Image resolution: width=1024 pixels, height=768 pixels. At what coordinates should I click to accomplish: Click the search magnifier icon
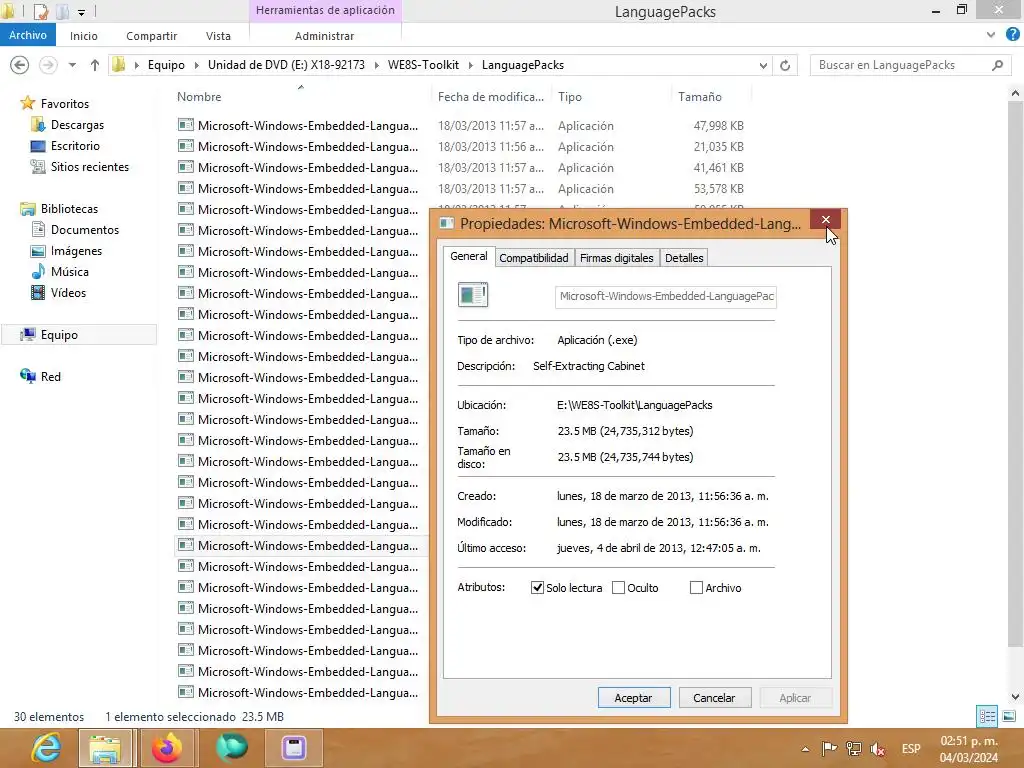click(x=997, y=65)
